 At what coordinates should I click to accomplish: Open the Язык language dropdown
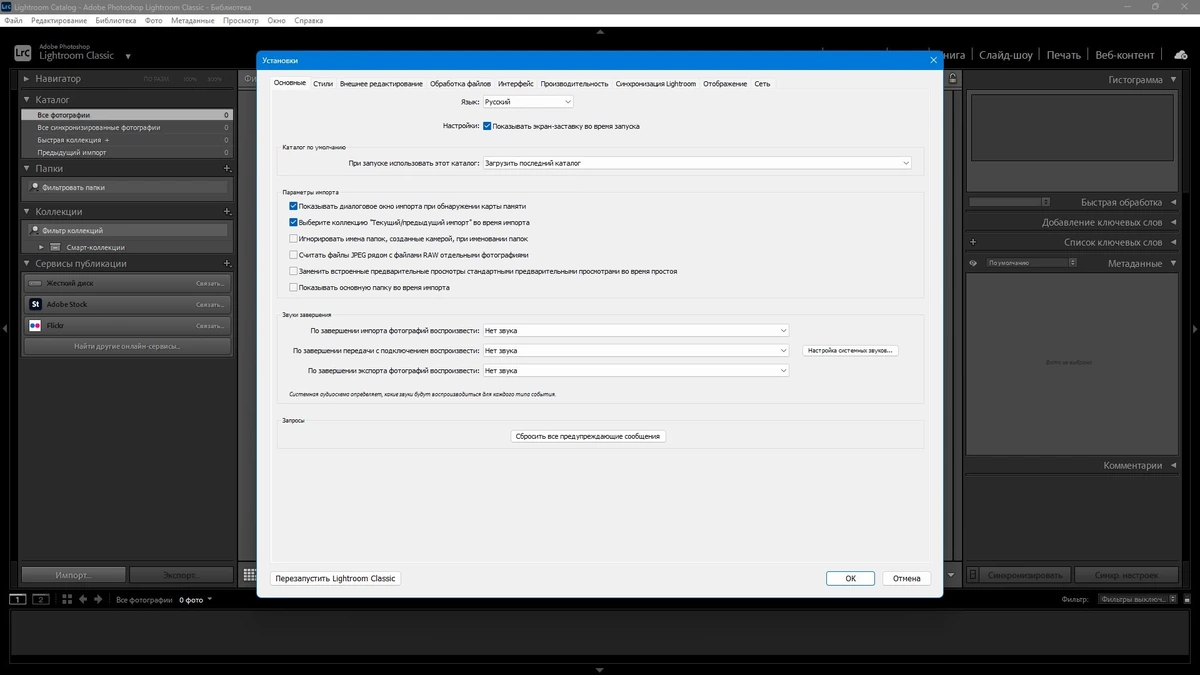528,102
